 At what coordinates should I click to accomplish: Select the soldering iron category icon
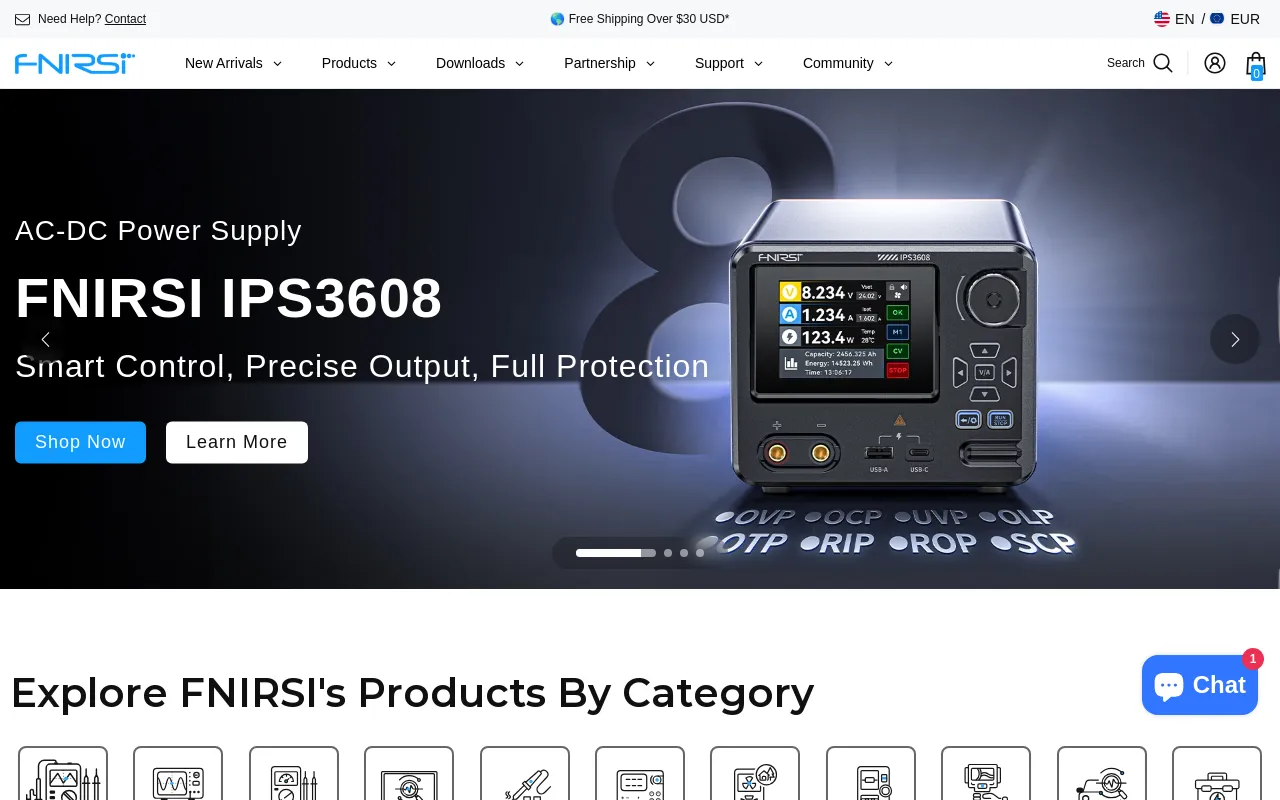click(525, 774)
